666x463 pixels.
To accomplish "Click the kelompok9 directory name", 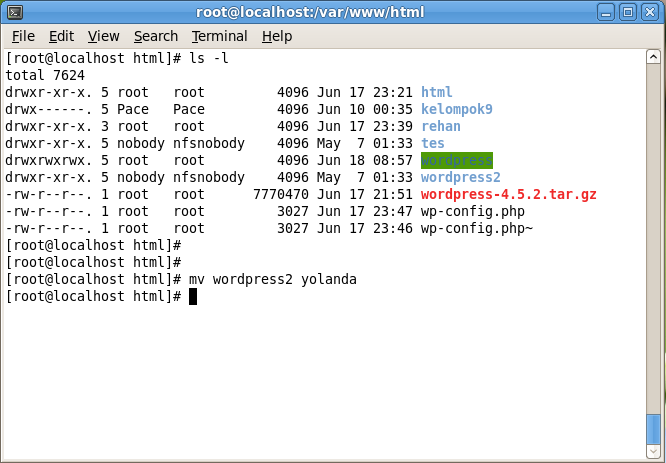I will tap(457, 109).
